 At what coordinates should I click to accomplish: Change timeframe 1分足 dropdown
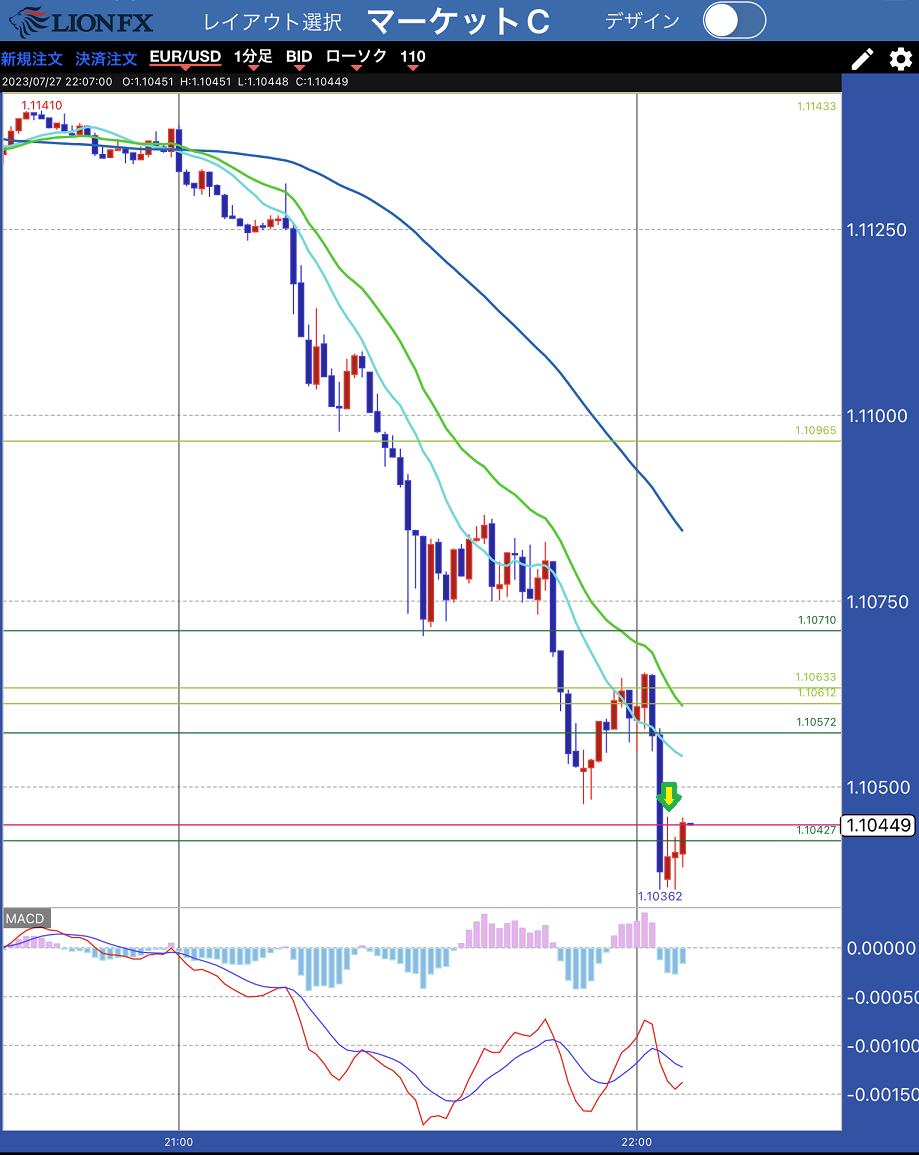pyautogui.click(x=253, y=58)
